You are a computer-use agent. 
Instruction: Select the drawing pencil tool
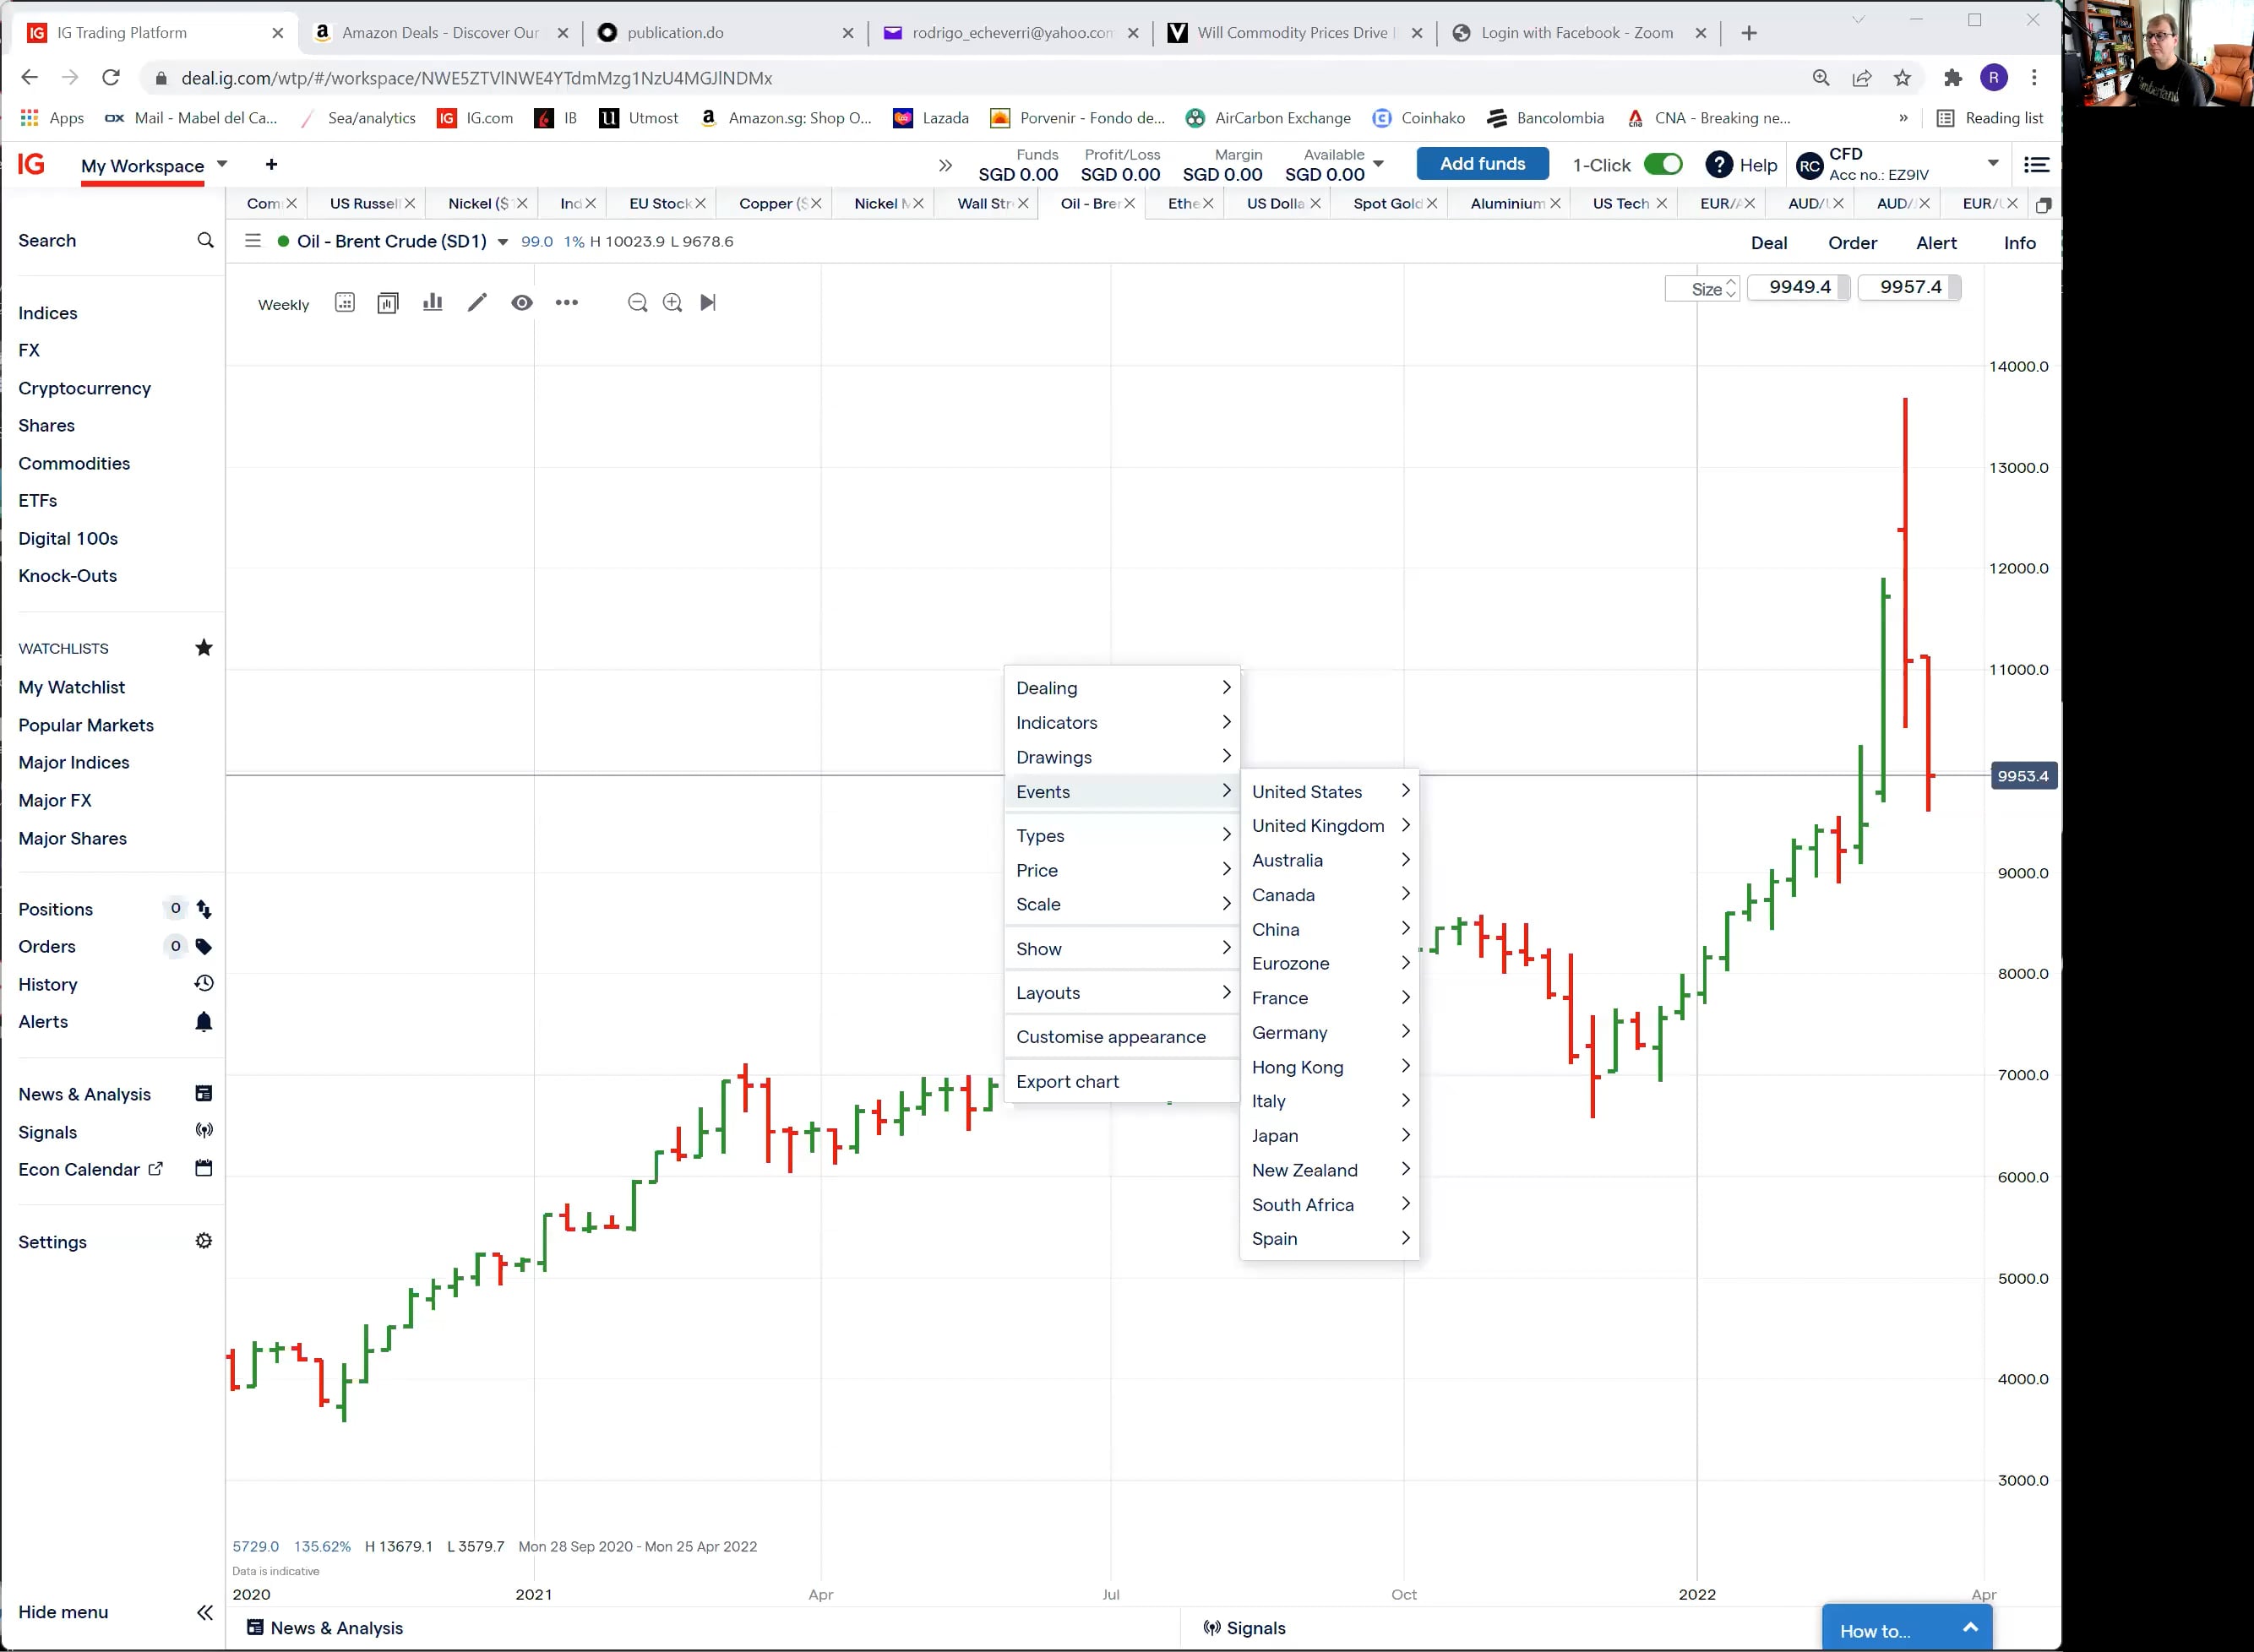point(477,302)
